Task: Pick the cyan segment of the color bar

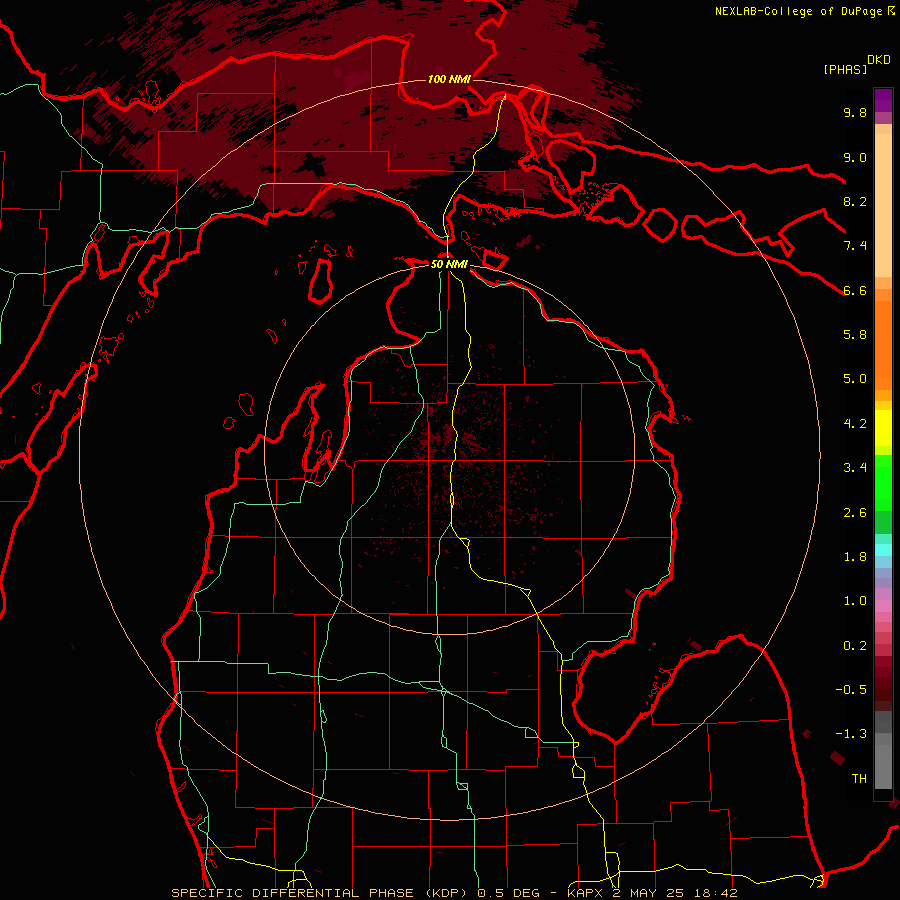Action: [x=883, y=550]
